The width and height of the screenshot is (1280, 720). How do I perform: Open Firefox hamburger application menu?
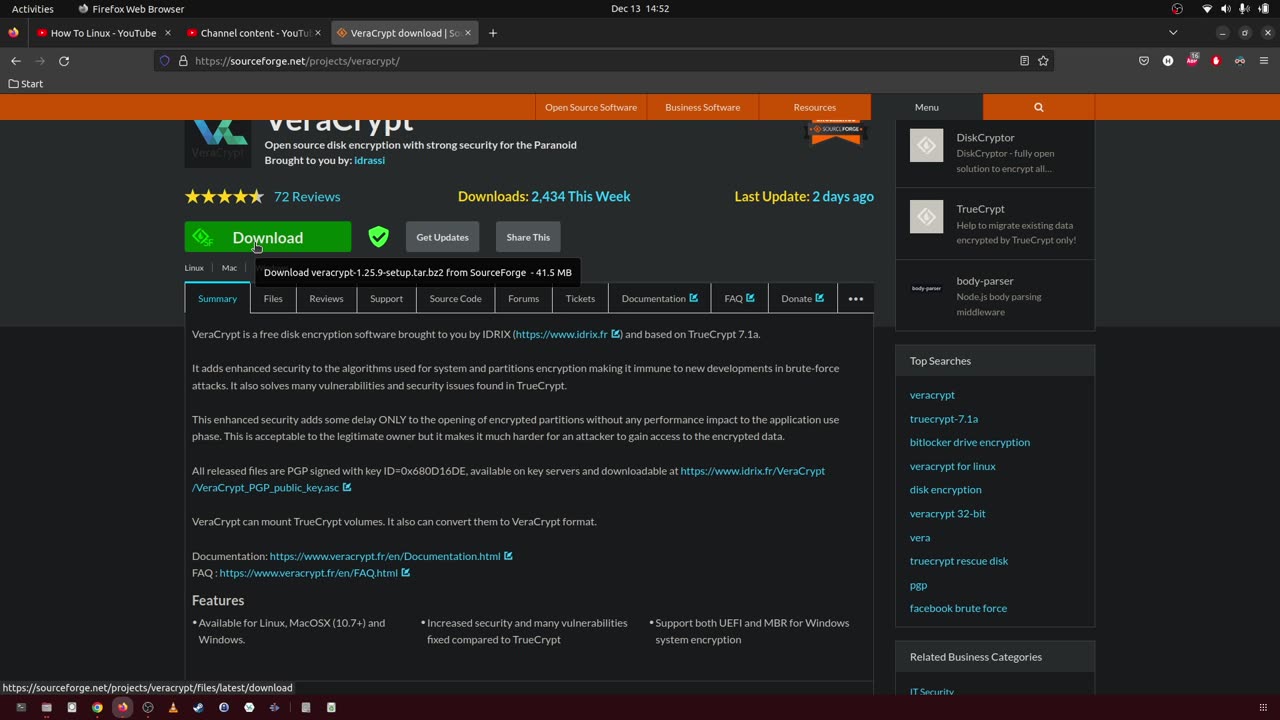(x=1264, y=61)
